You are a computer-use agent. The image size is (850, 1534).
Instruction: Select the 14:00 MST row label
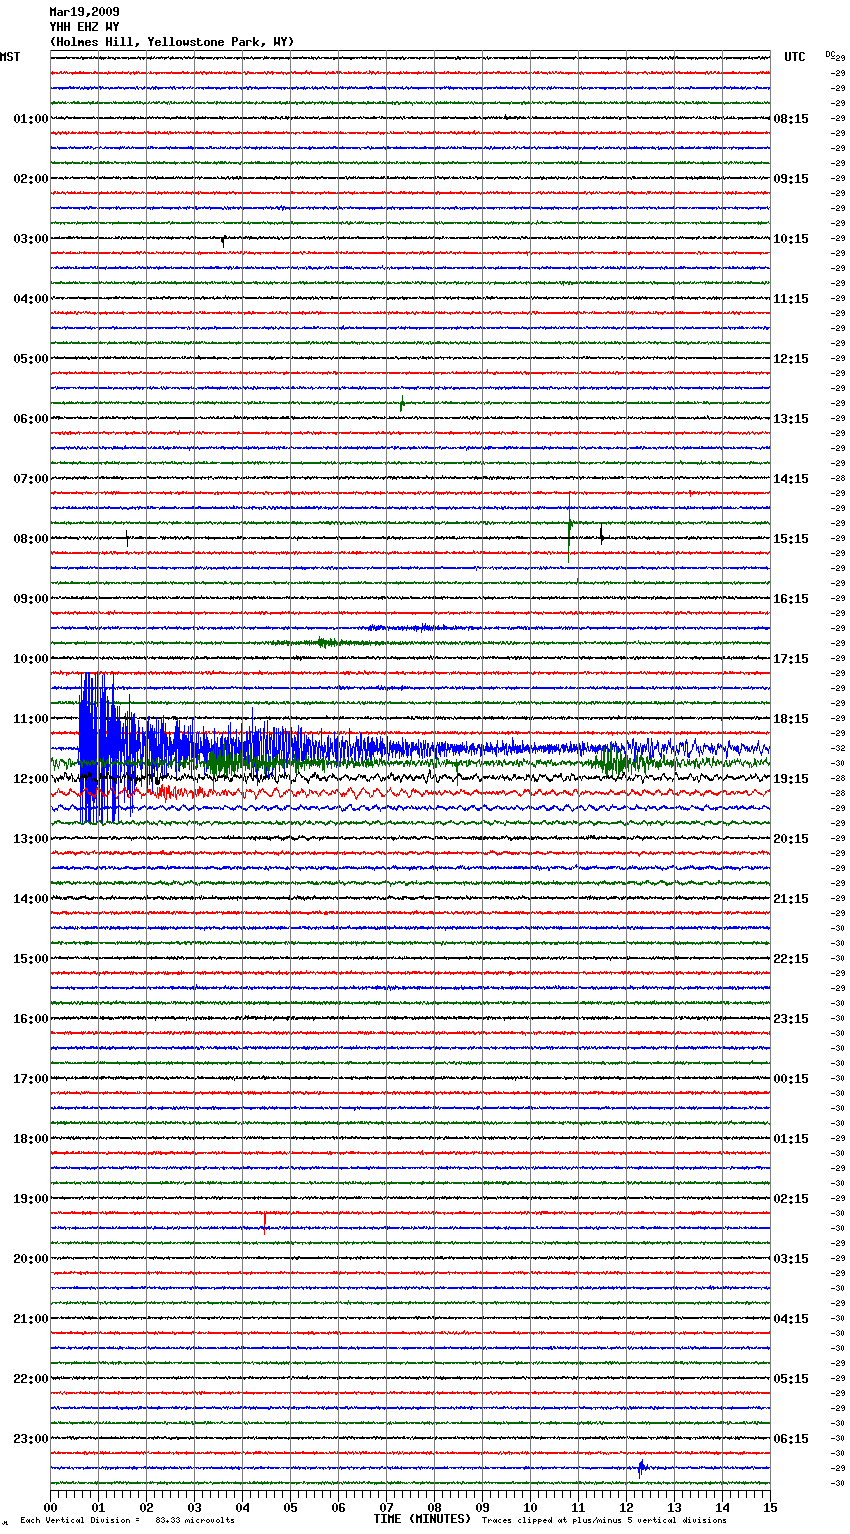point(30,899)
